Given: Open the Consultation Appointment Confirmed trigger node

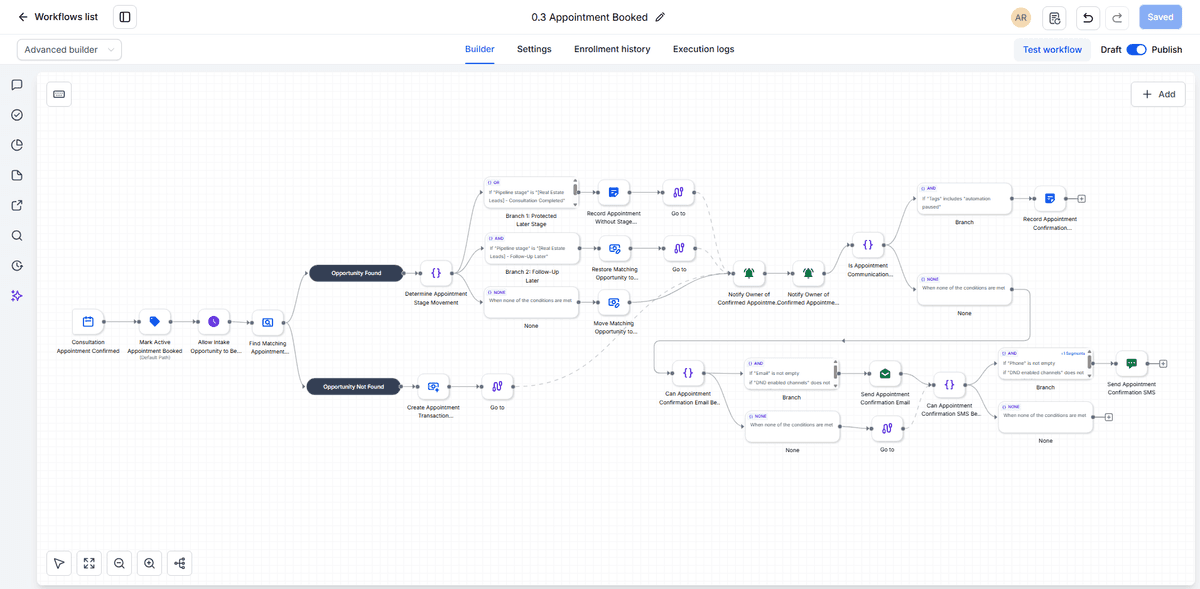Looking at the screenshot, I should coord(88,322).
